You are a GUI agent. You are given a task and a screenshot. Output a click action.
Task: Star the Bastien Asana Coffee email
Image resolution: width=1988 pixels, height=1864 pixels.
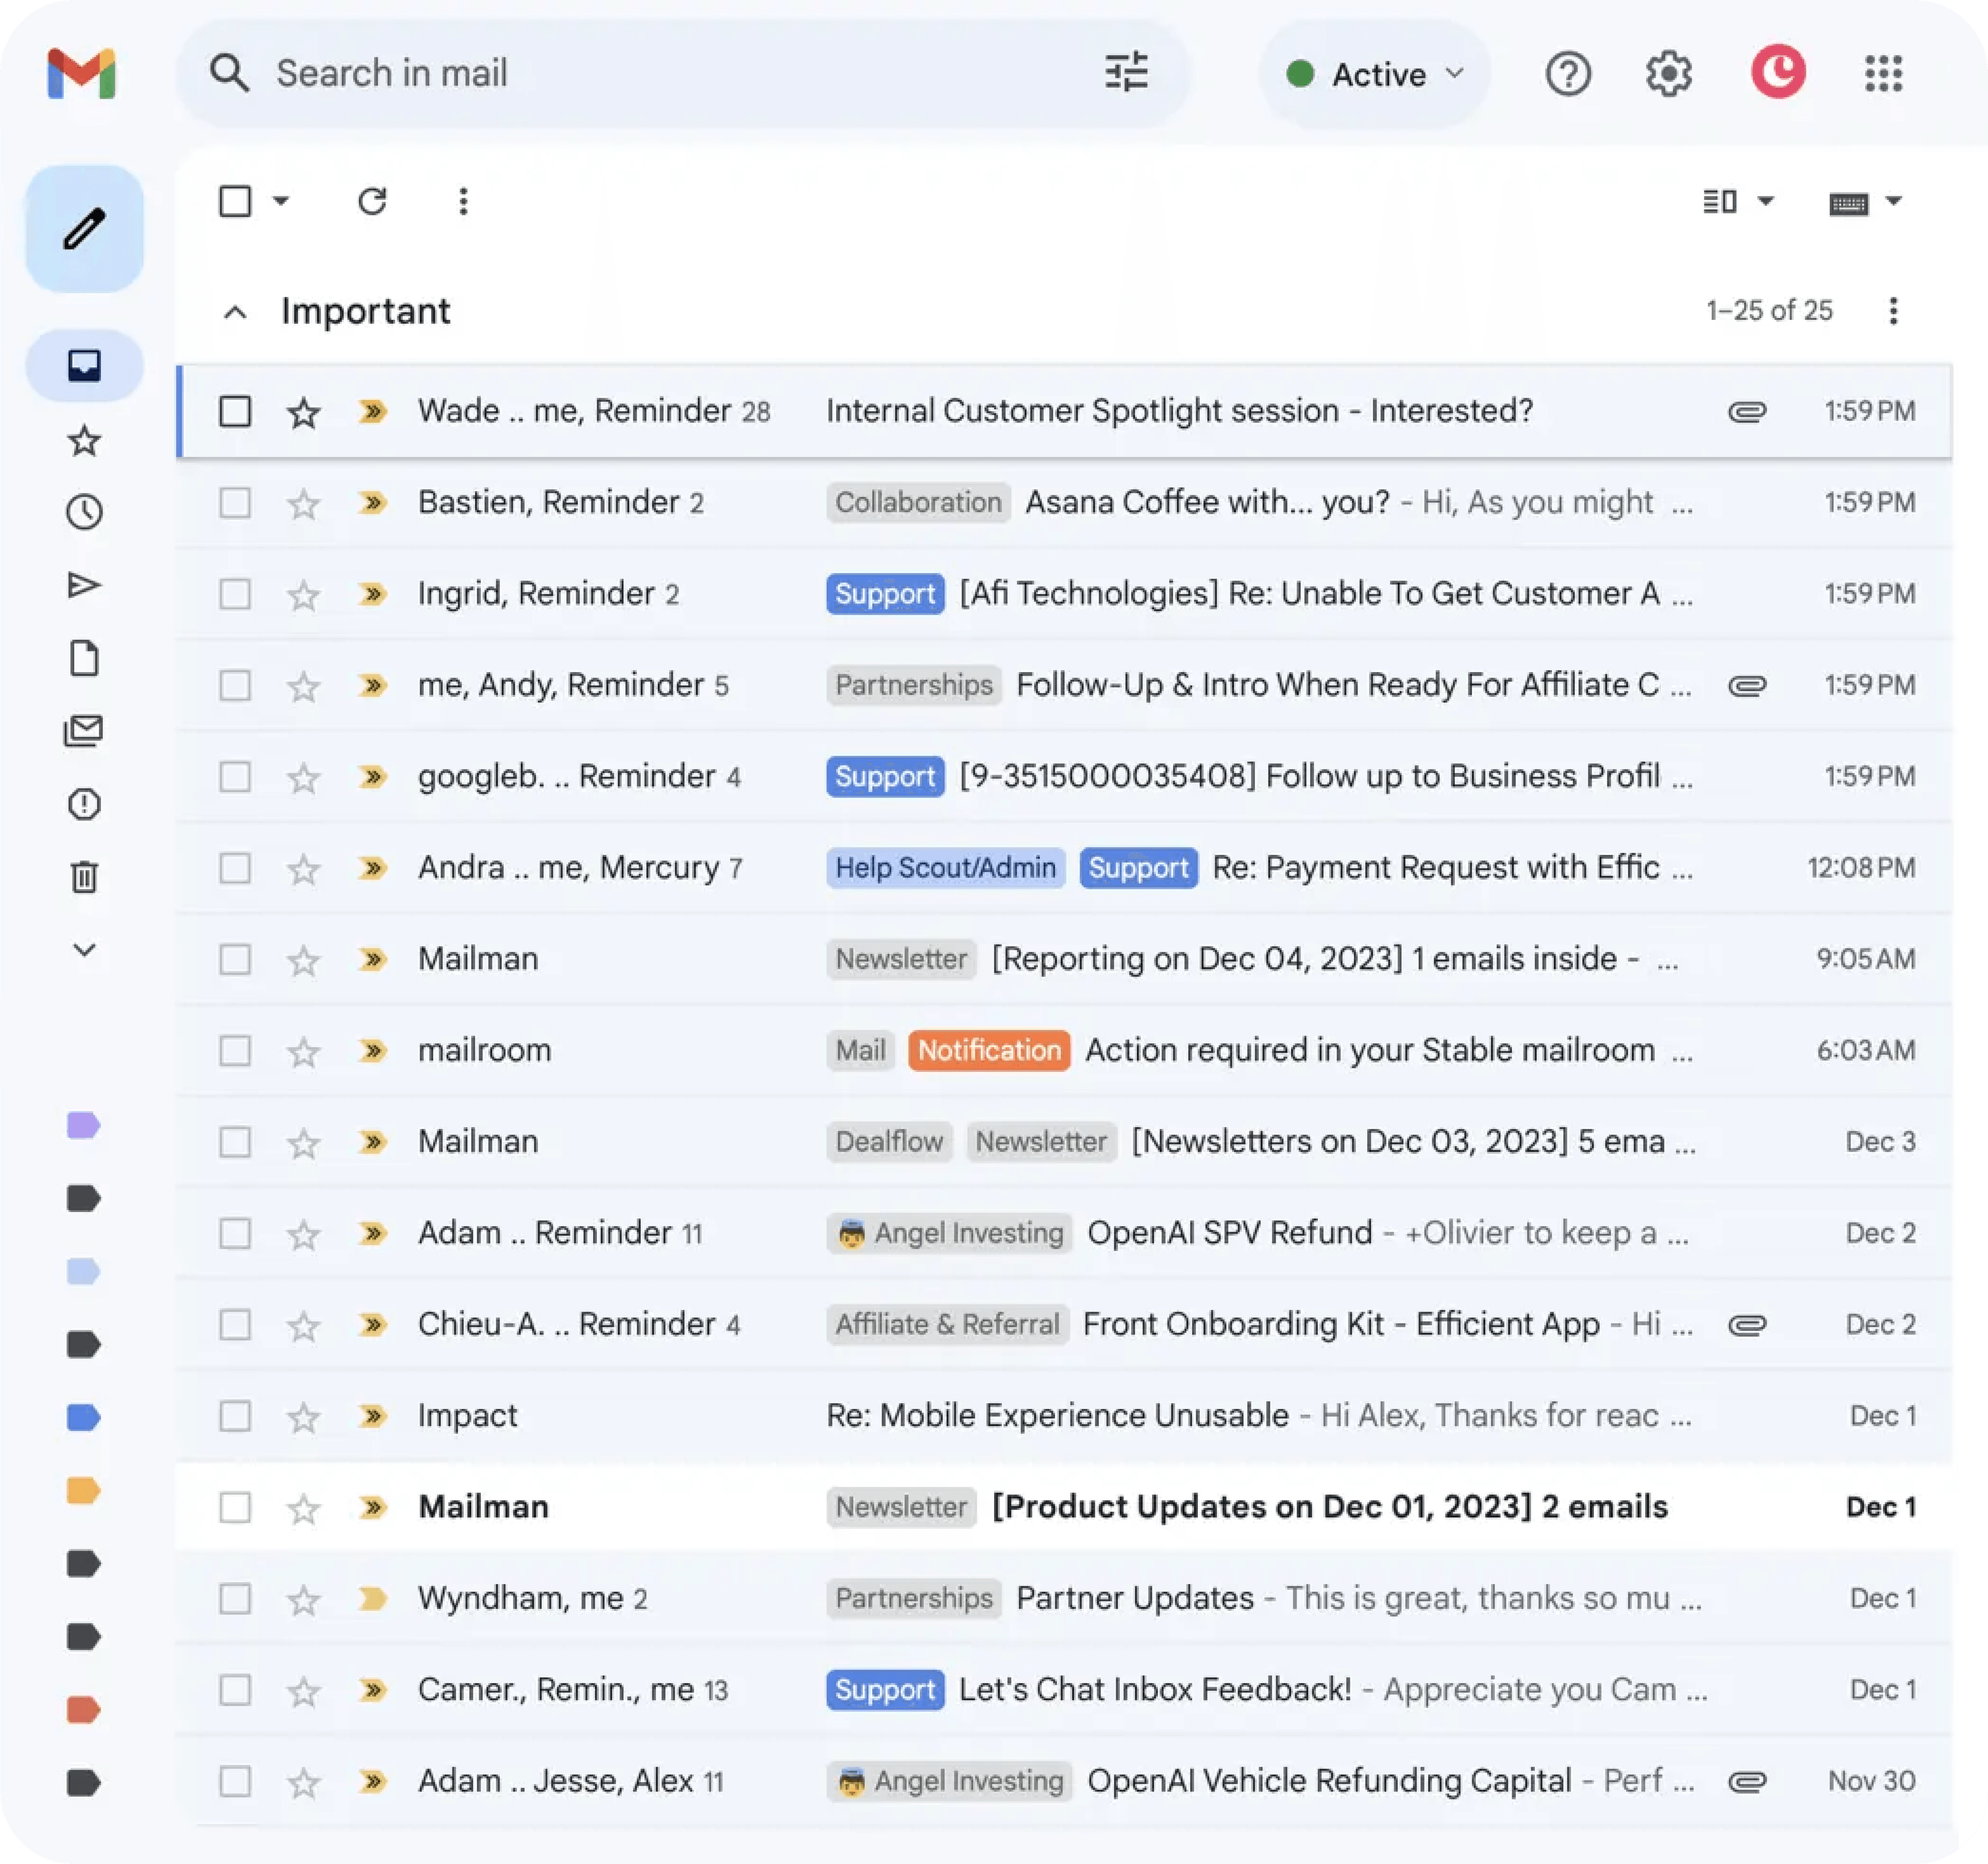303,503
